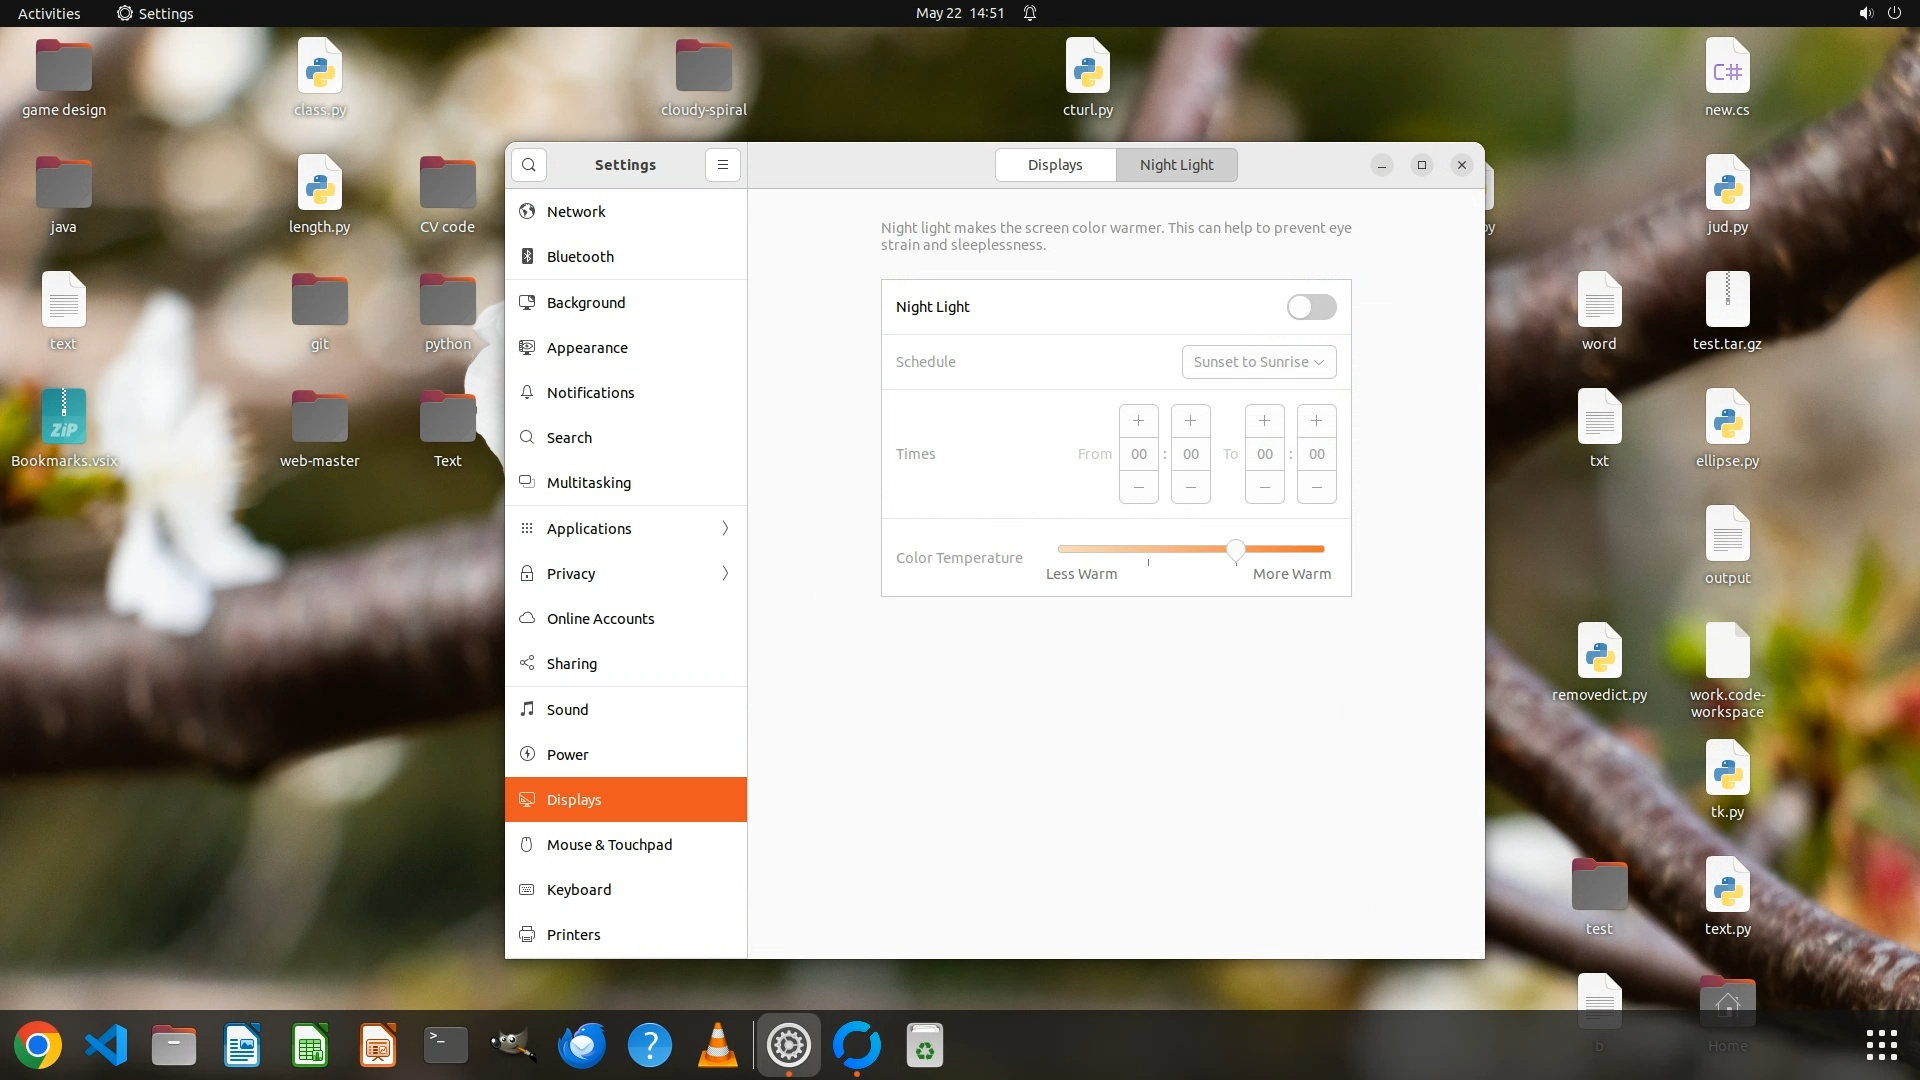
Task: Enable the Night Light switch
Action: 1311,307
